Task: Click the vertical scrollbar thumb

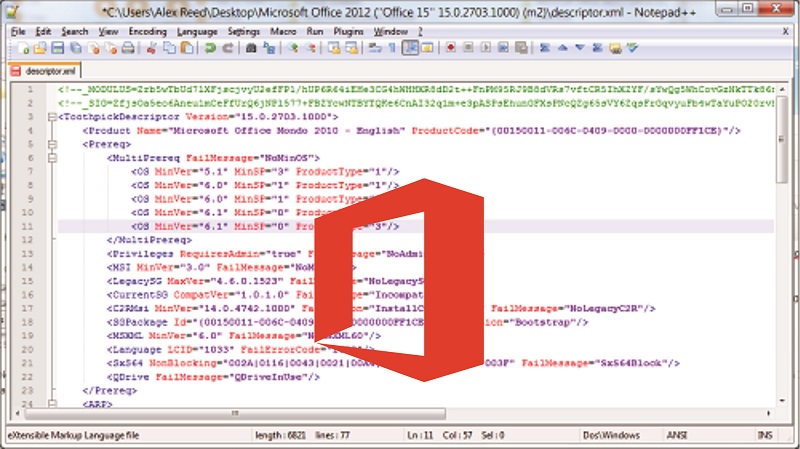Action: pos(781,139)
